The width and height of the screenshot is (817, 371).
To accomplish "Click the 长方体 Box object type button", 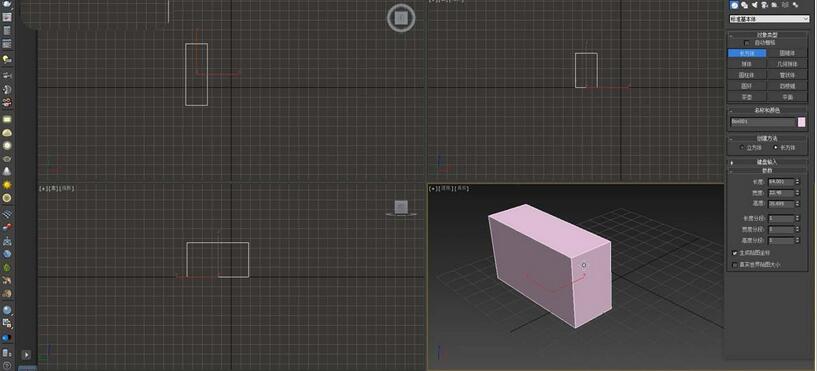I will point(747,53).
